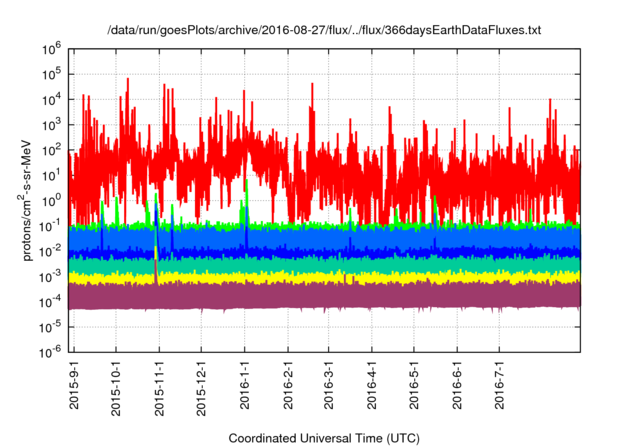Click the 2016-1-1 date label
The width and height of the screenshot is (640, 448).
pyautogui.click(x=244, y=385)
